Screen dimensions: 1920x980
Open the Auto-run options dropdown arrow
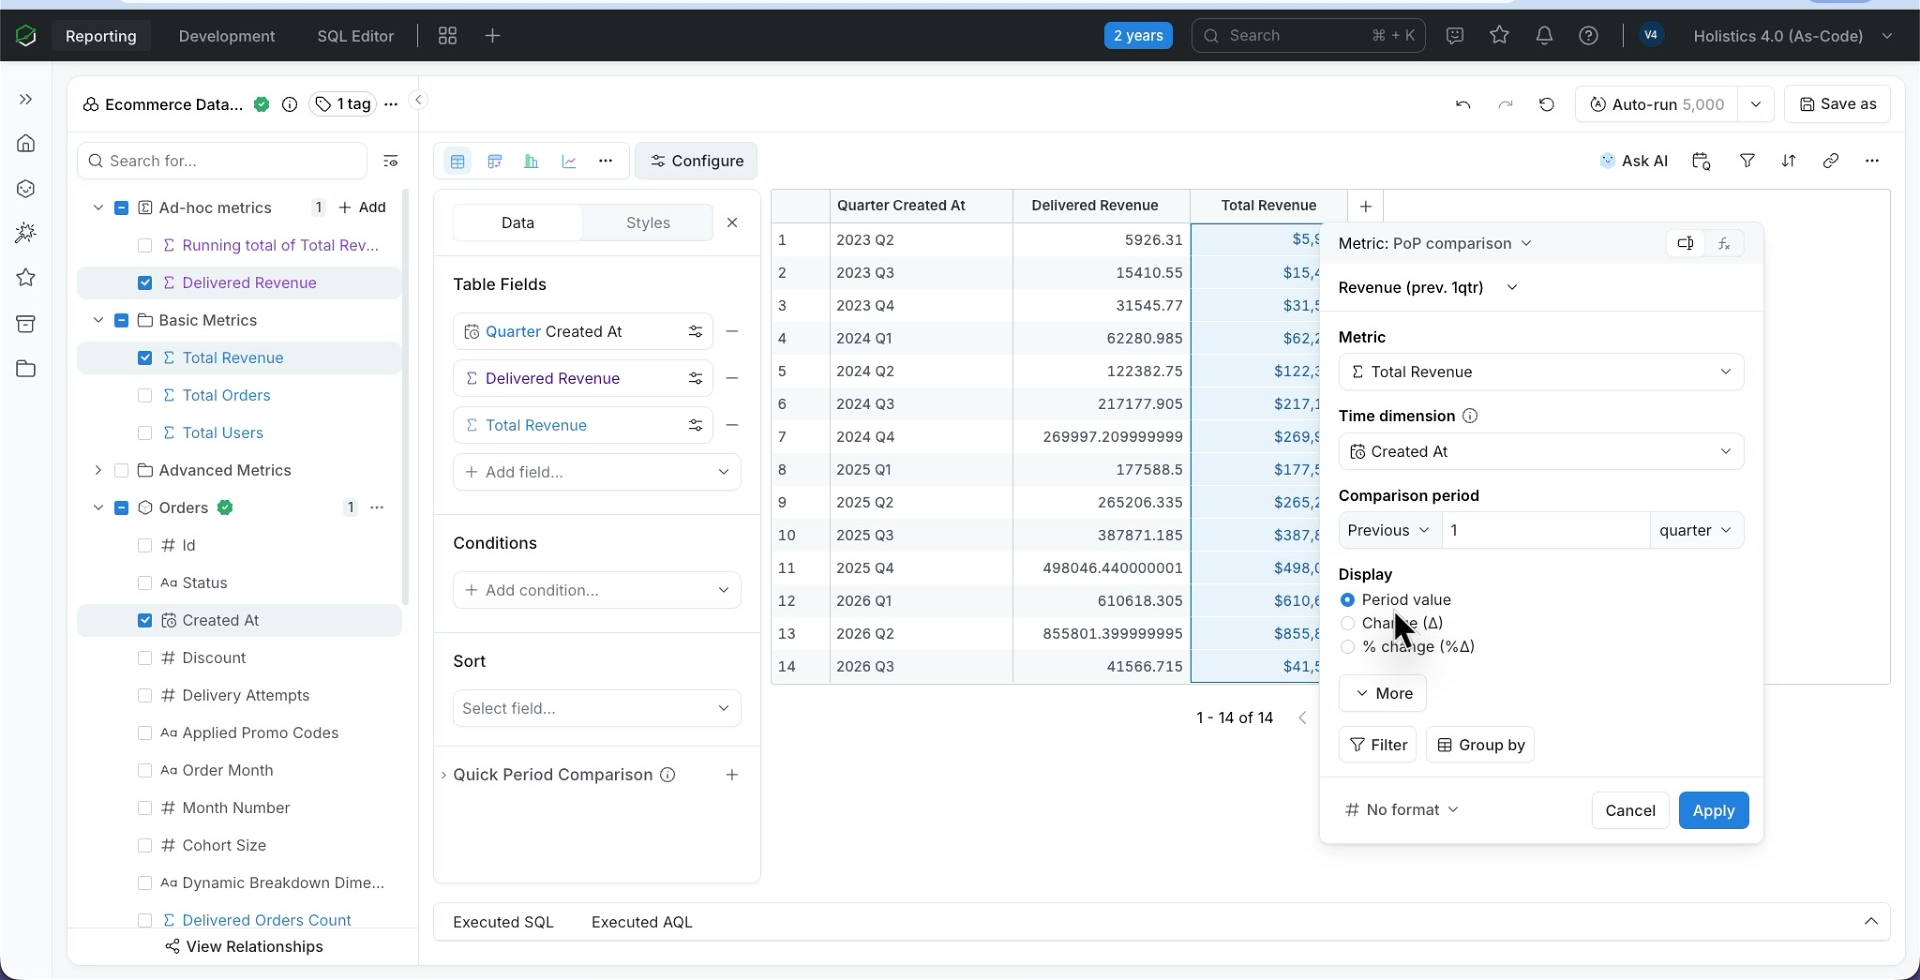tap(1756, 104)
